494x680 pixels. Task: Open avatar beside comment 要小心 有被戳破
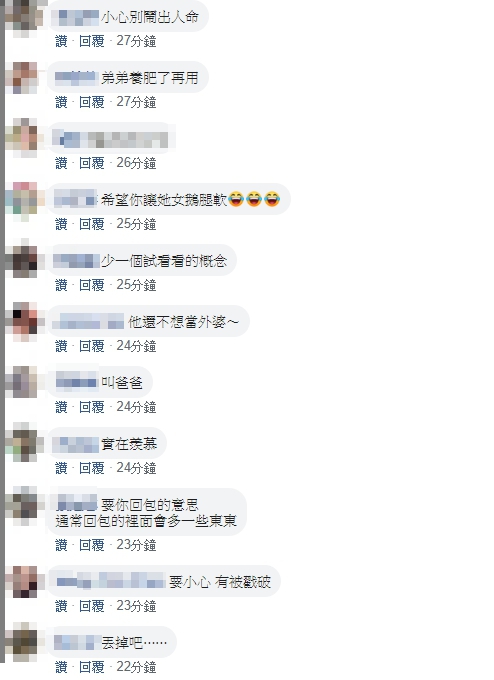pos(24,581)
